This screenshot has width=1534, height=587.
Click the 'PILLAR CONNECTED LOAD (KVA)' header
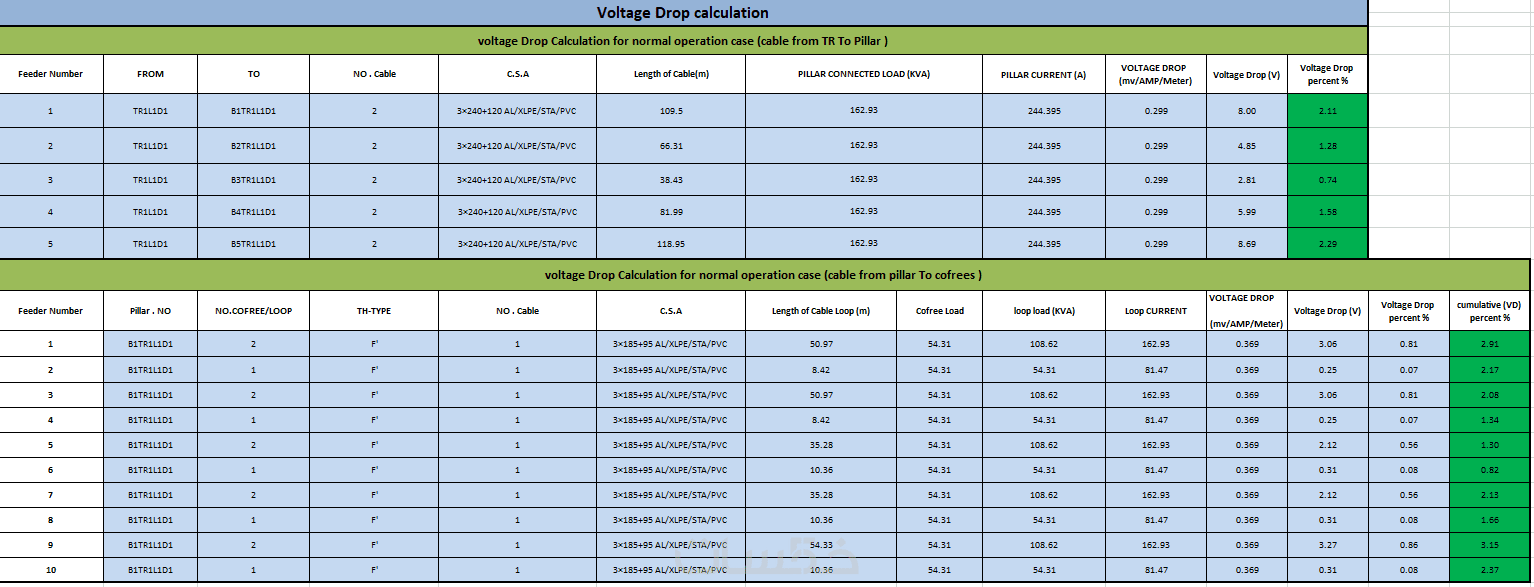(x=864, y=74)
